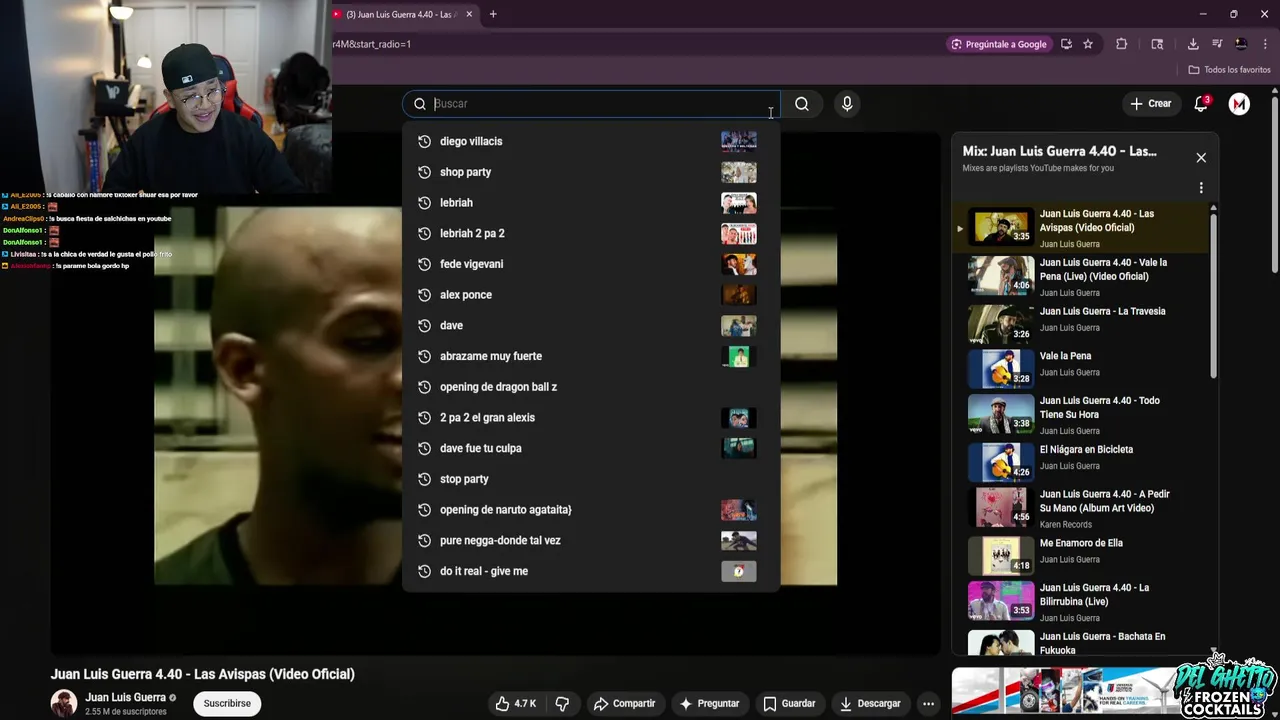Open Chrome three-dot menu

tap(1265, 44)
